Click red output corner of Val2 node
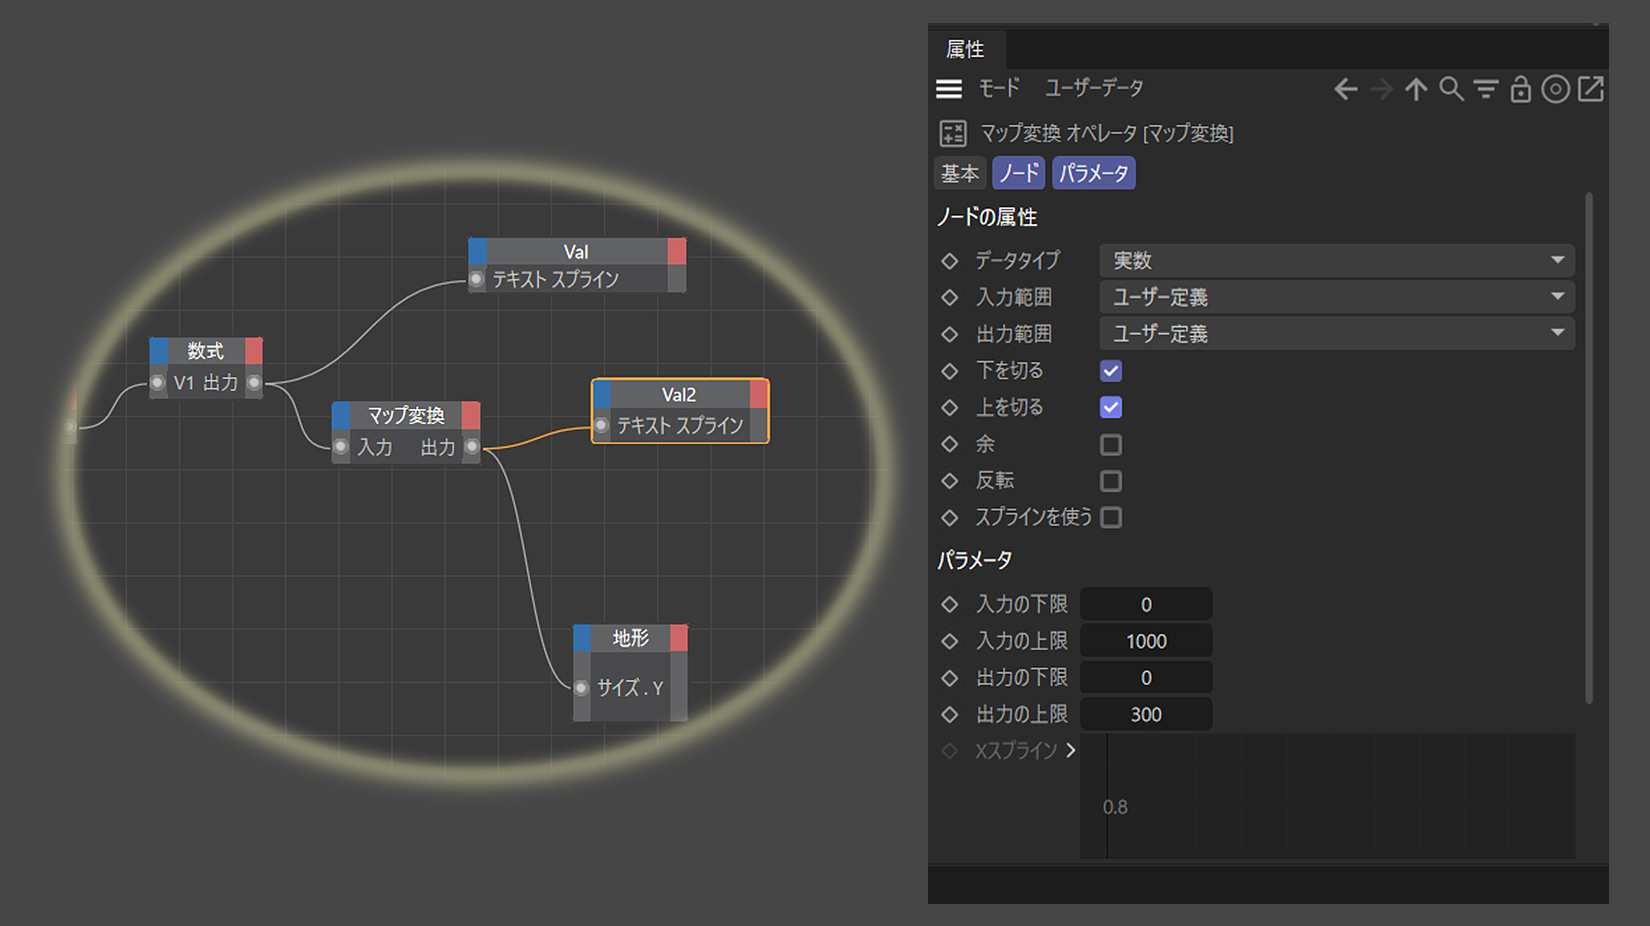This screenshot has width=1650, height=926. point(759,395)
